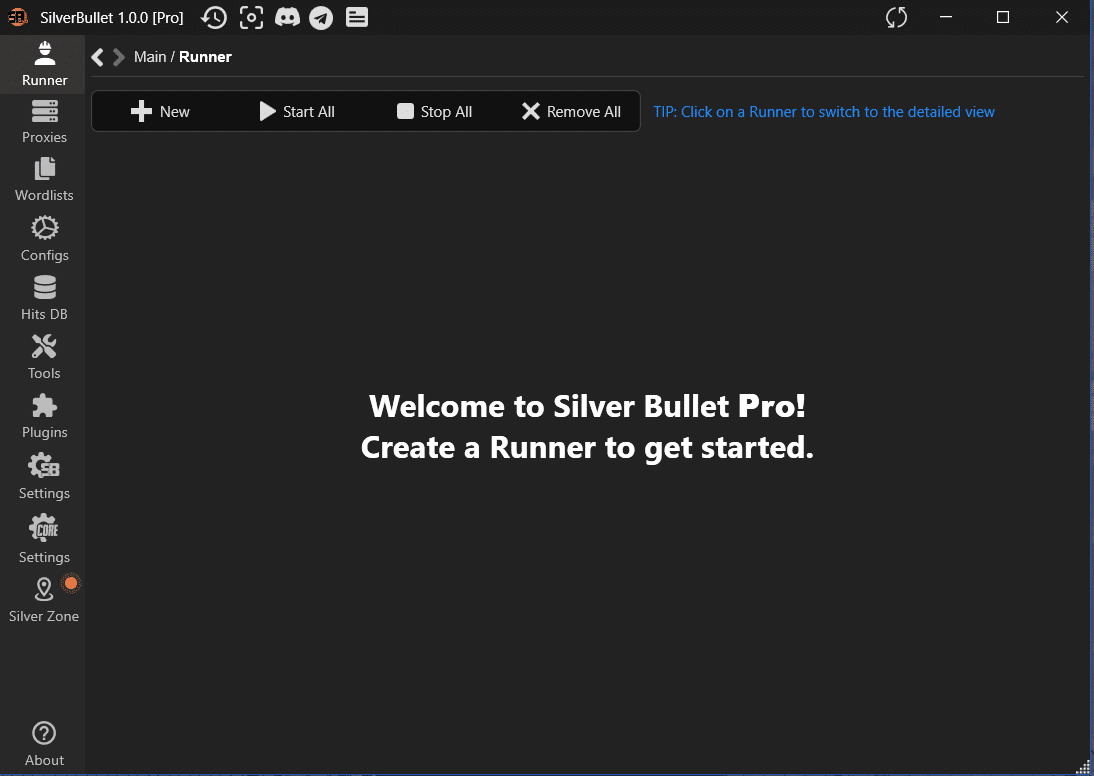Viewport: 1094px width, 776px height.
Task: Open the Proxies section
Action: tap(44, 120)
